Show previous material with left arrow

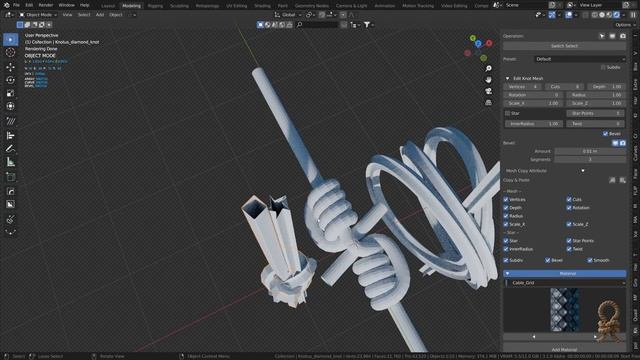(534, 337)
